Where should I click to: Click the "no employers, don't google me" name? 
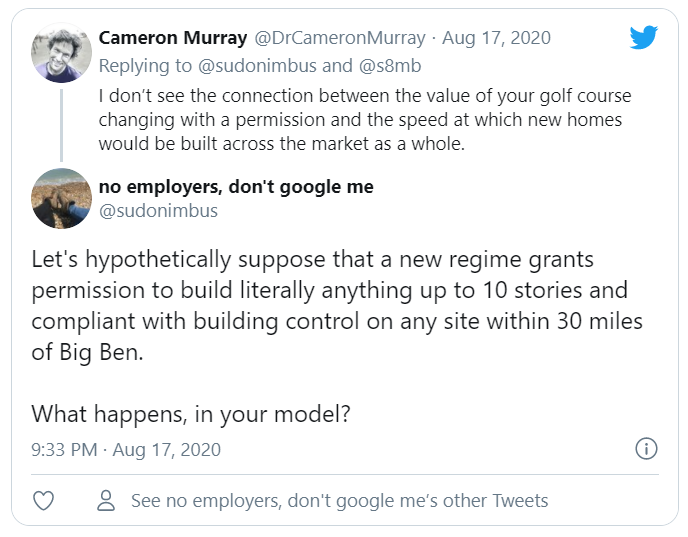(236, 186)
